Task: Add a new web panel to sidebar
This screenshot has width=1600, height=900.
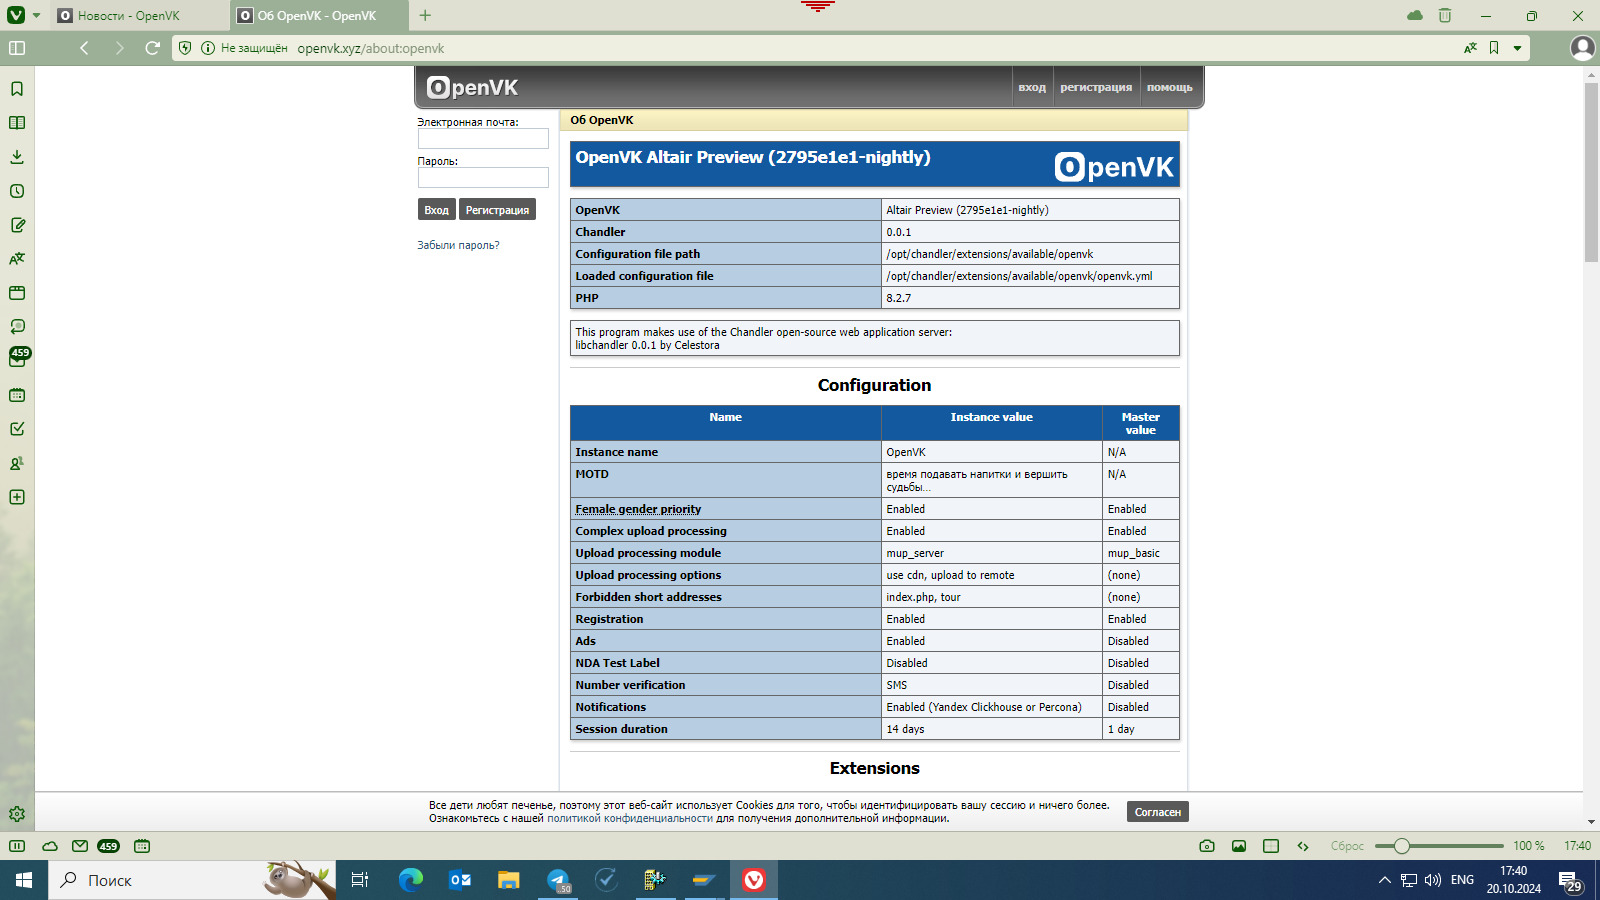Action: click(x=17, y=497)
